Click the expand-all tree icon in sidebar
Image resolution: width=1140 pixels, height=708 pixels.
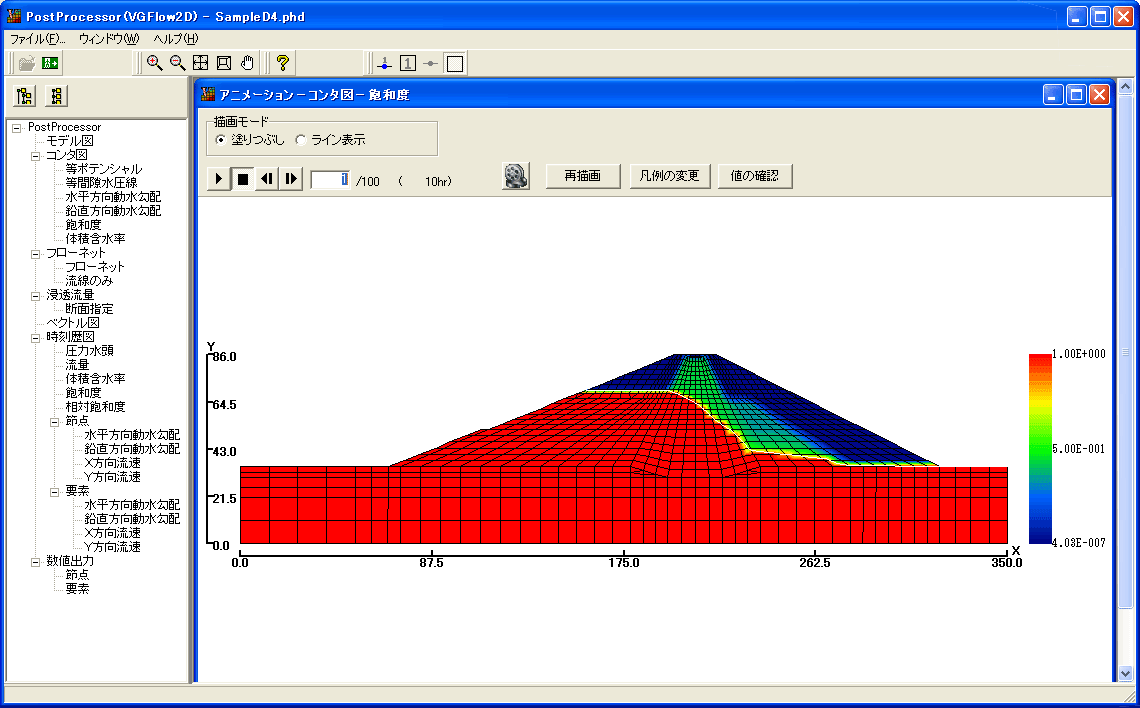click(25, 96)
